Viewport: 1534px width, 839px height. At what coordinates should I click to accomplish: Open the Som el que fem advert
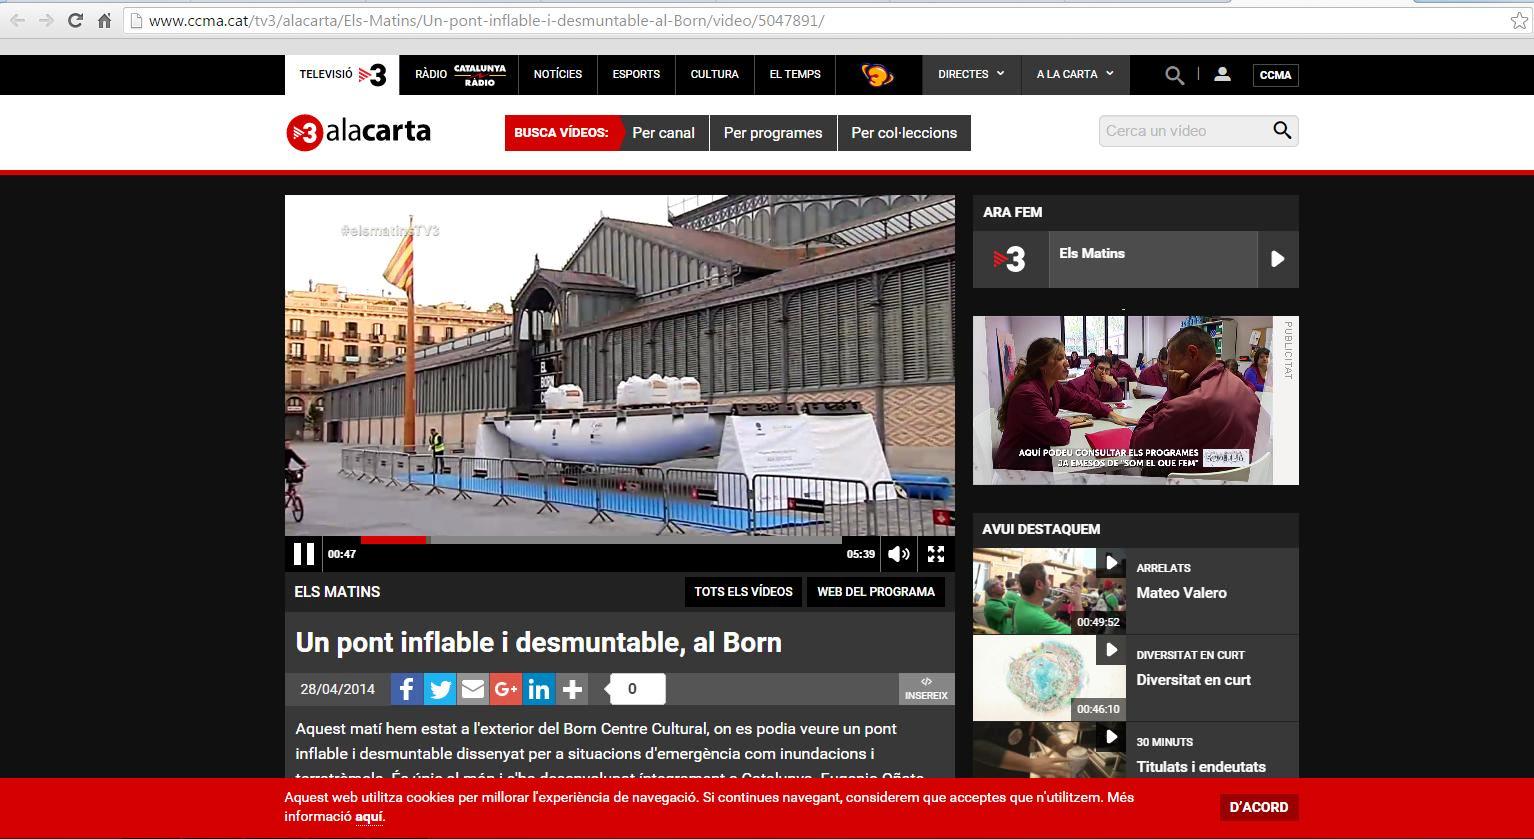click(x=1136, y=400)
